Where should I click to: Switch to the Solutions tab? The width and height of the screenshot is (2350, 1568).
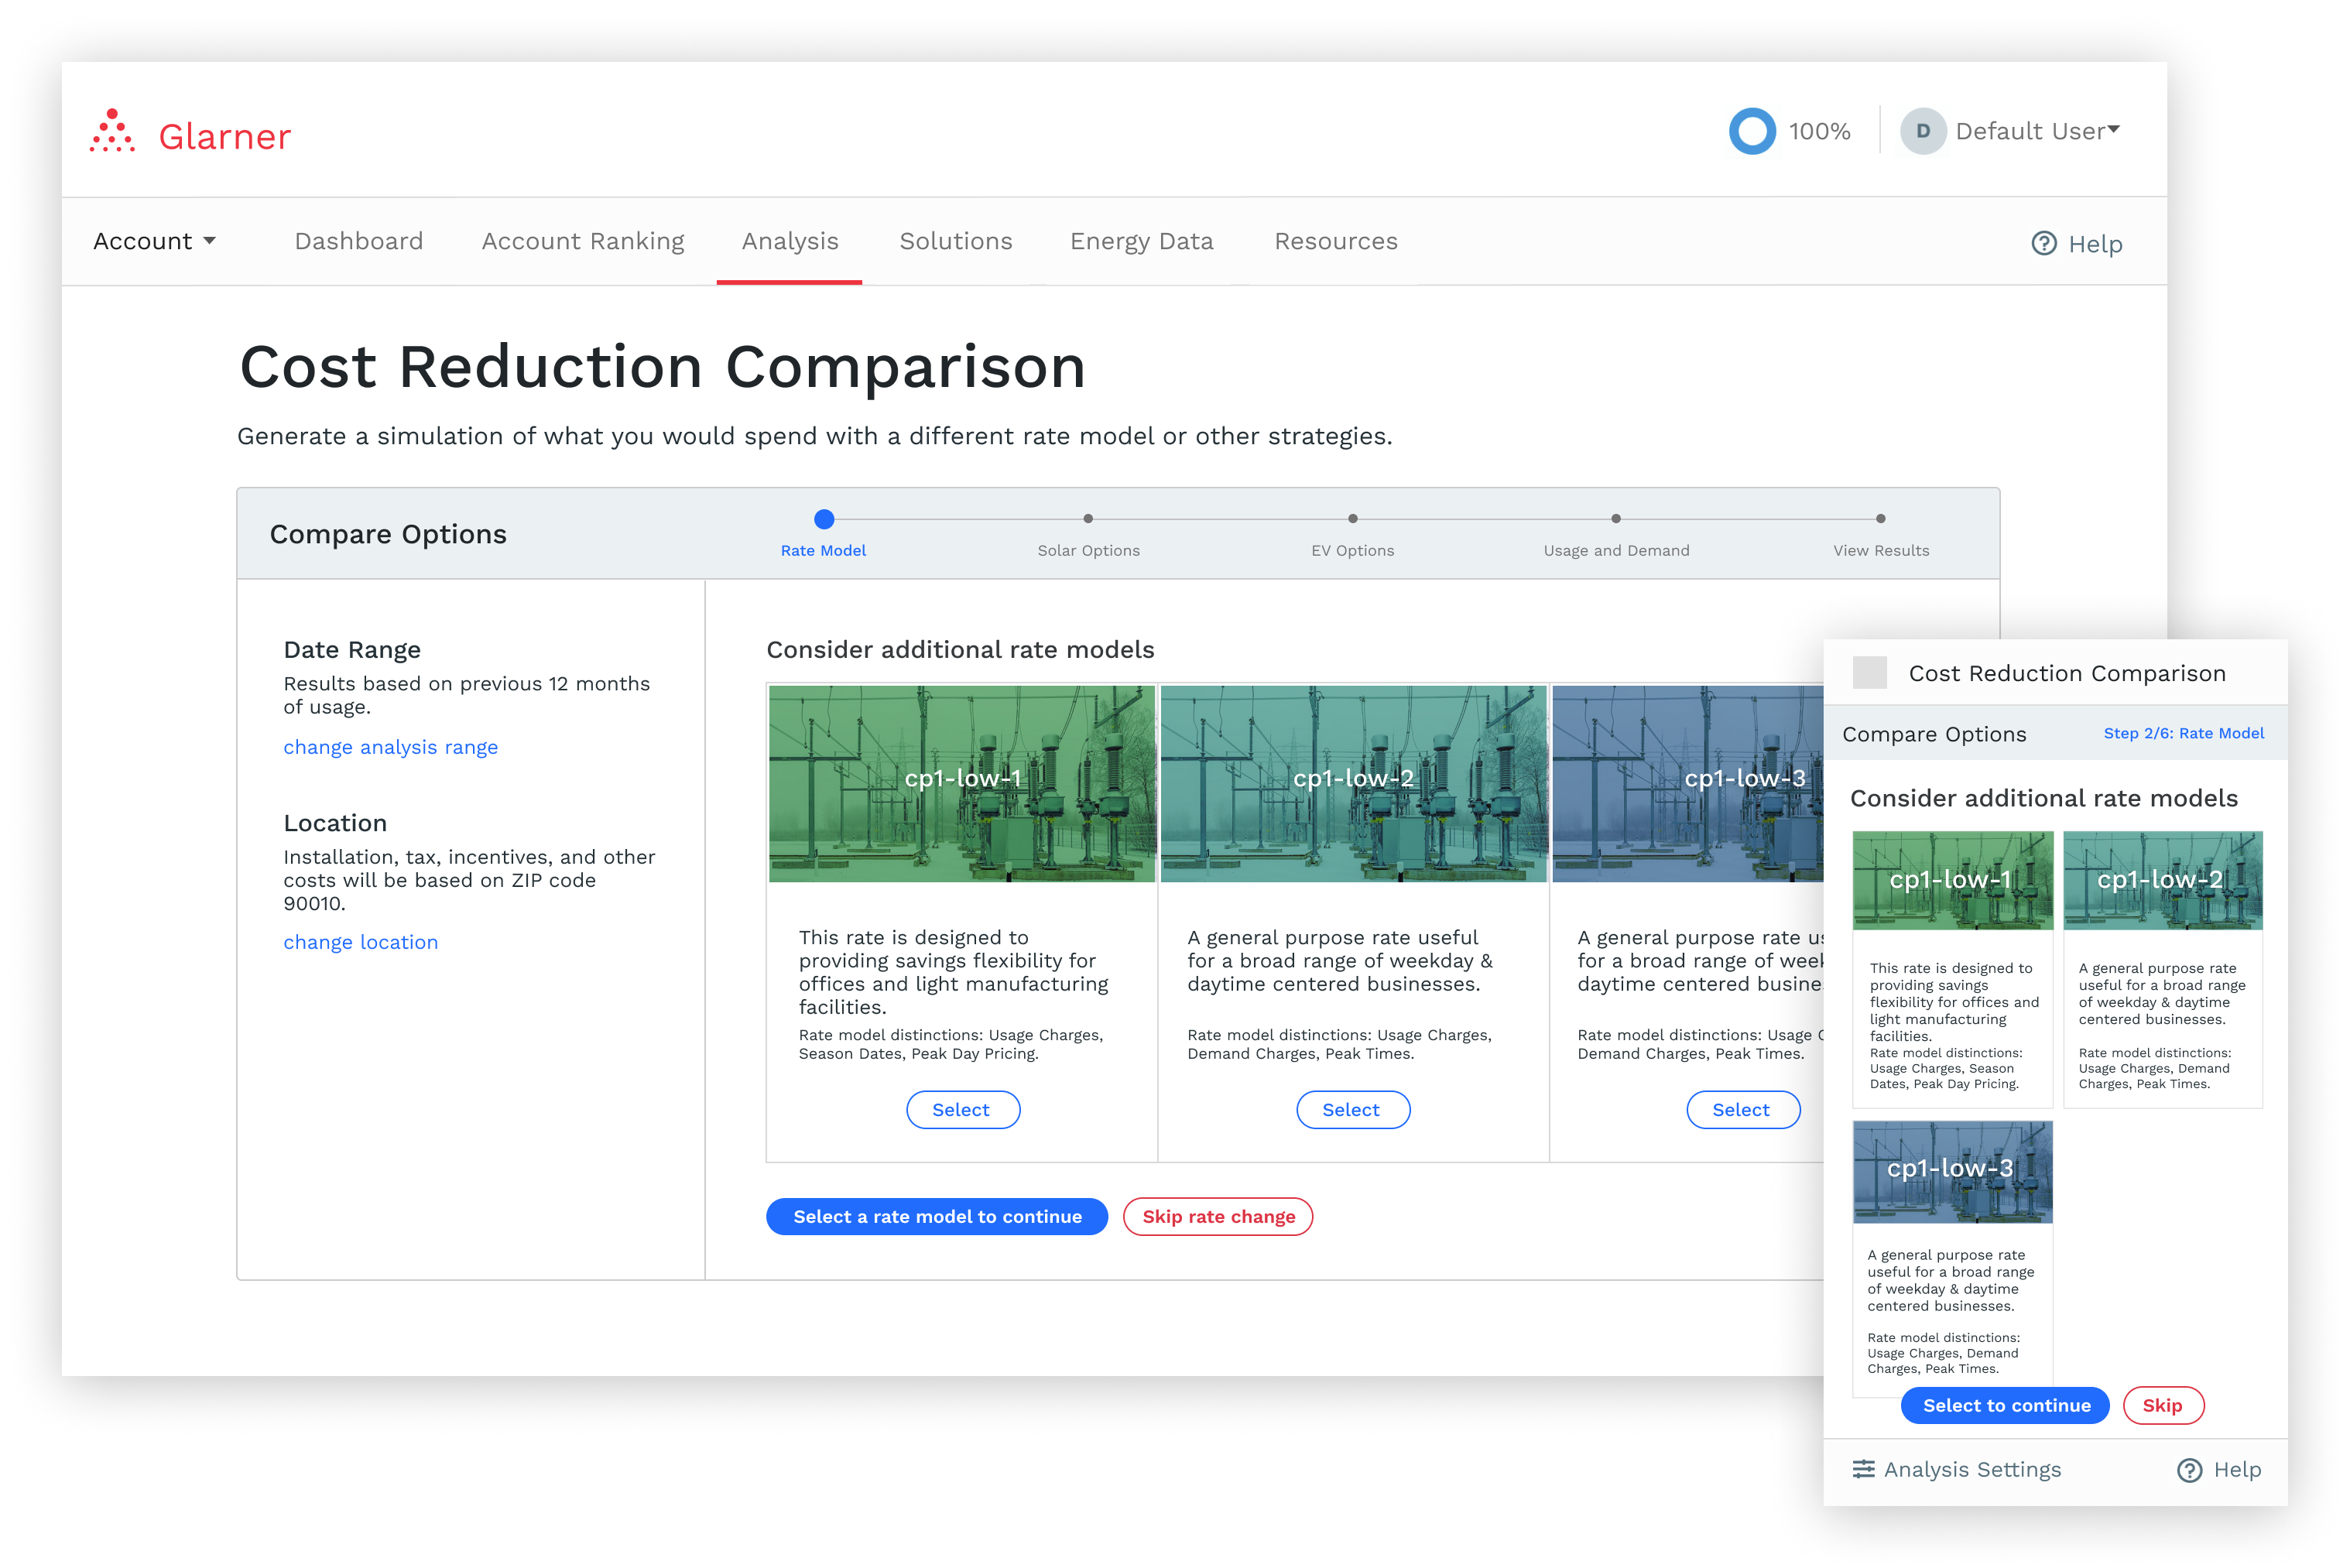click(955, 241)
